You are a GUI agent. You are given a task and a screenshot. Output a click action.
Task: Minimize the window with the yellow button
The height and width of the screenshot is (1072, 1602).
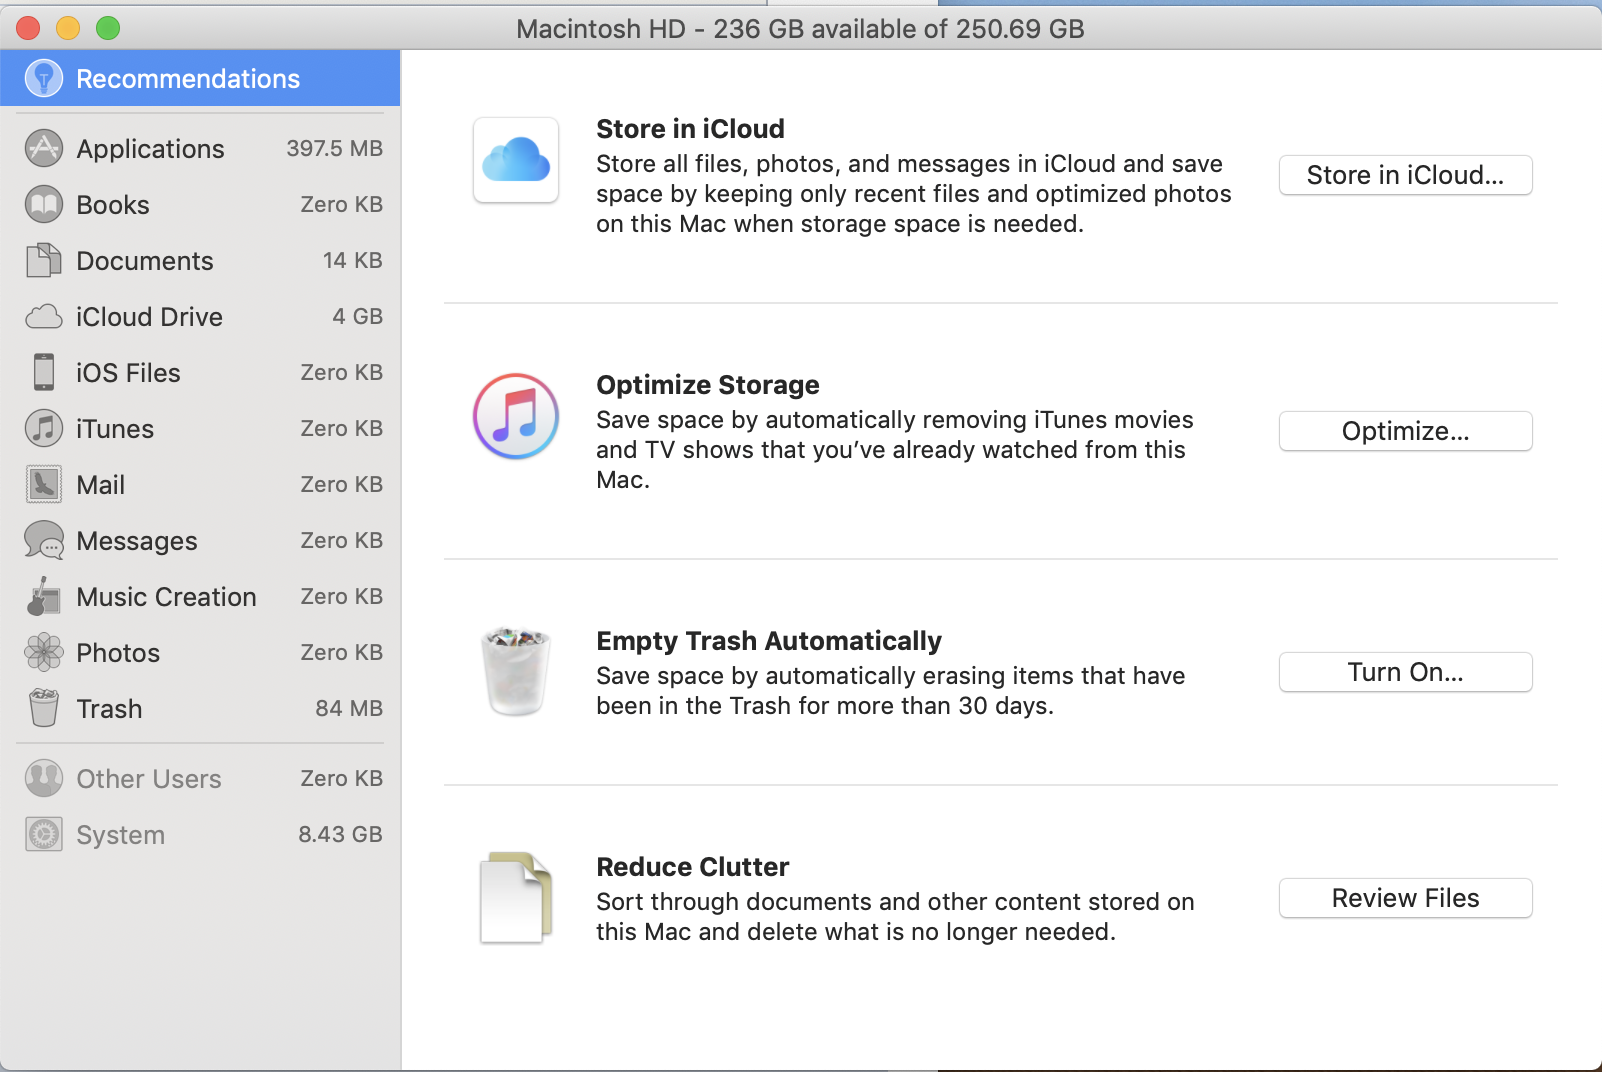click(x=68, y=28)
